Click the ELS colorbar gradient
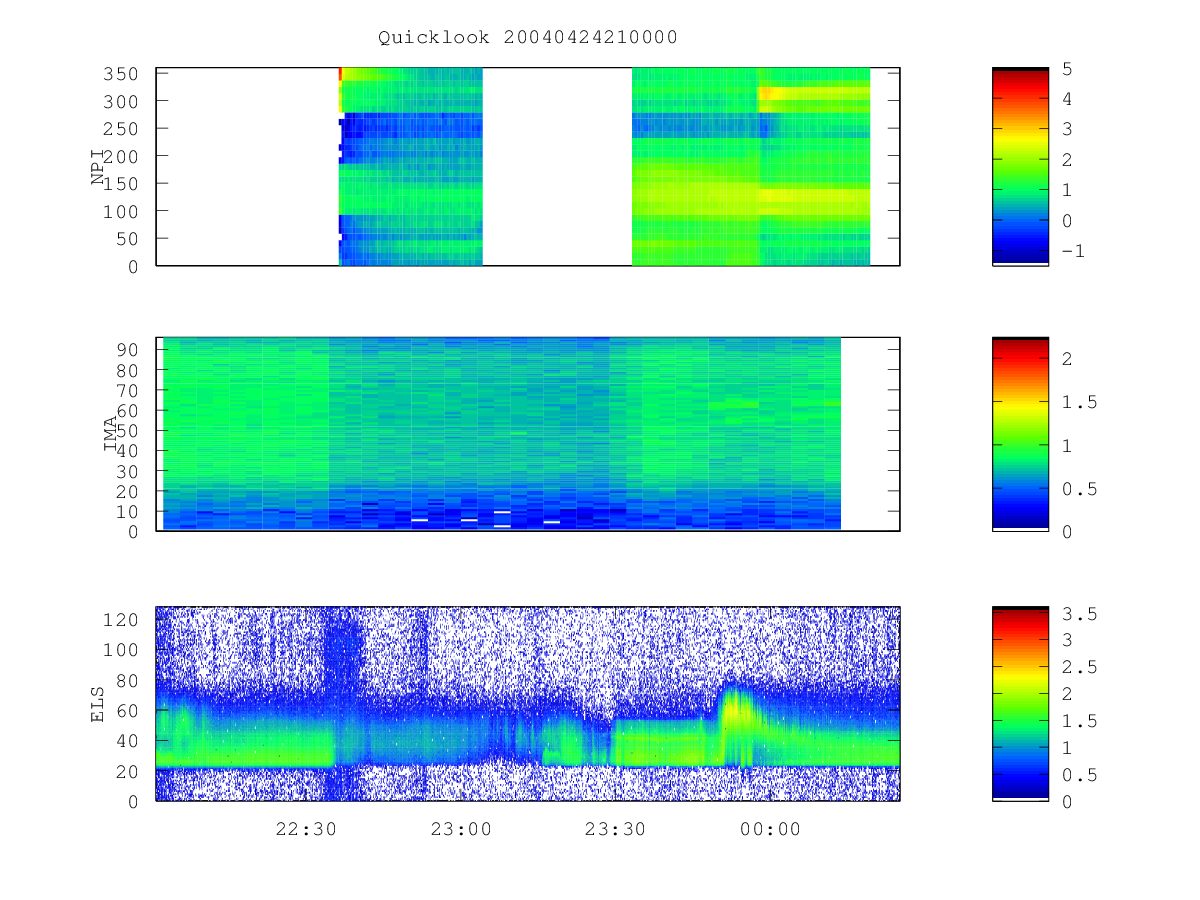The height and width of the screenshot is (900, 1200). tap(1020, 703)
